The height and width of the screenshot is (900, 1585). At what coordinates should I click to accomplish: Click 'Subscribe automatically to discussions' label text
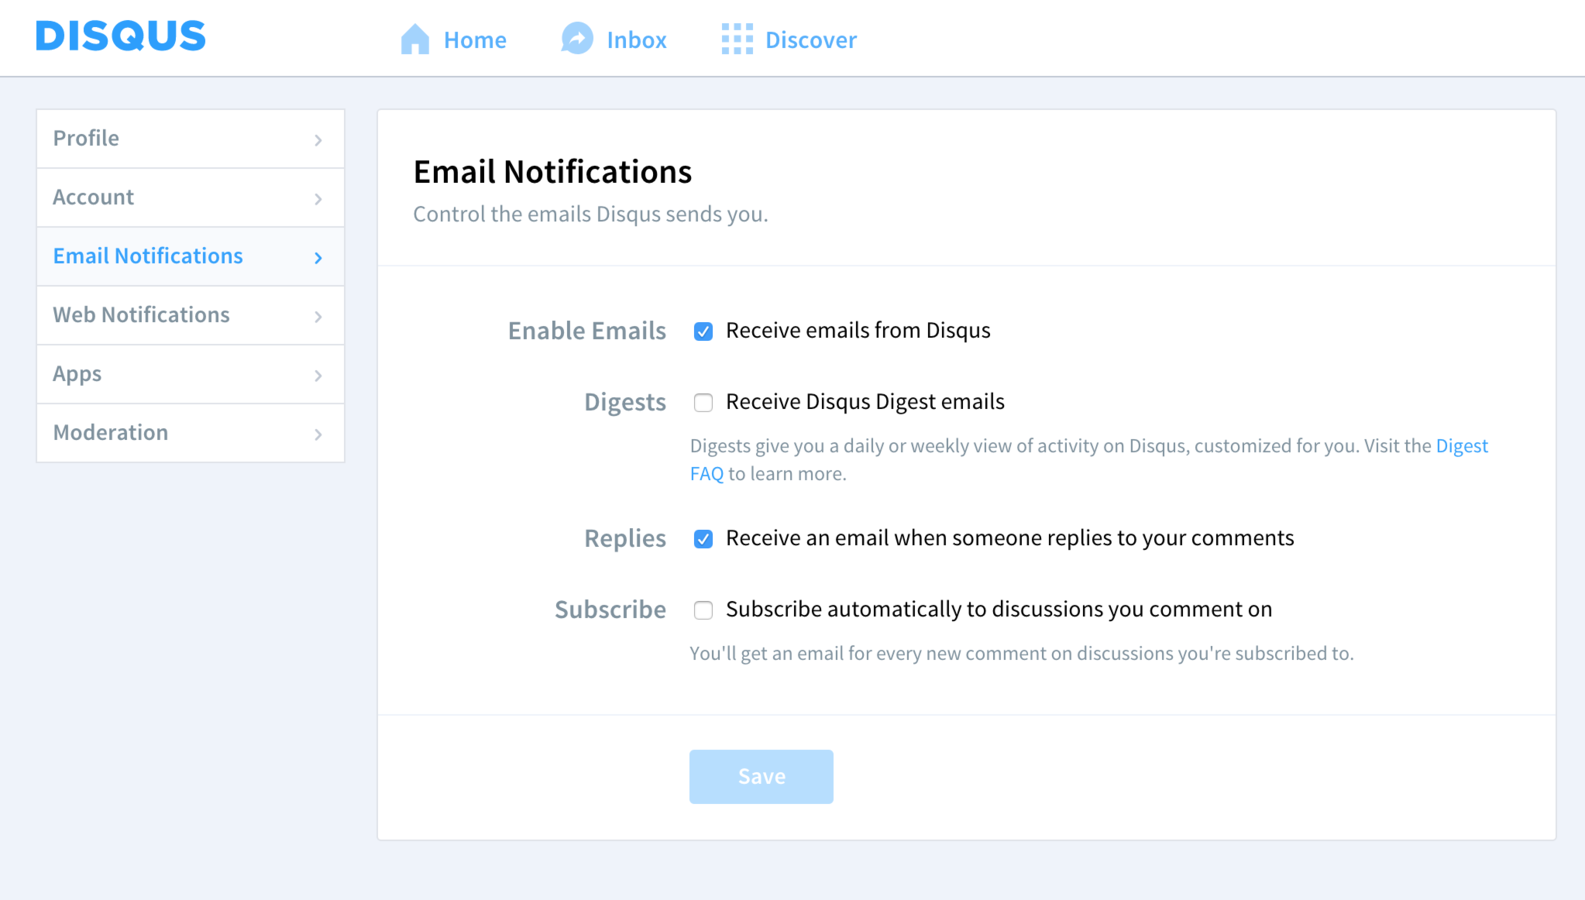(999, 609)
